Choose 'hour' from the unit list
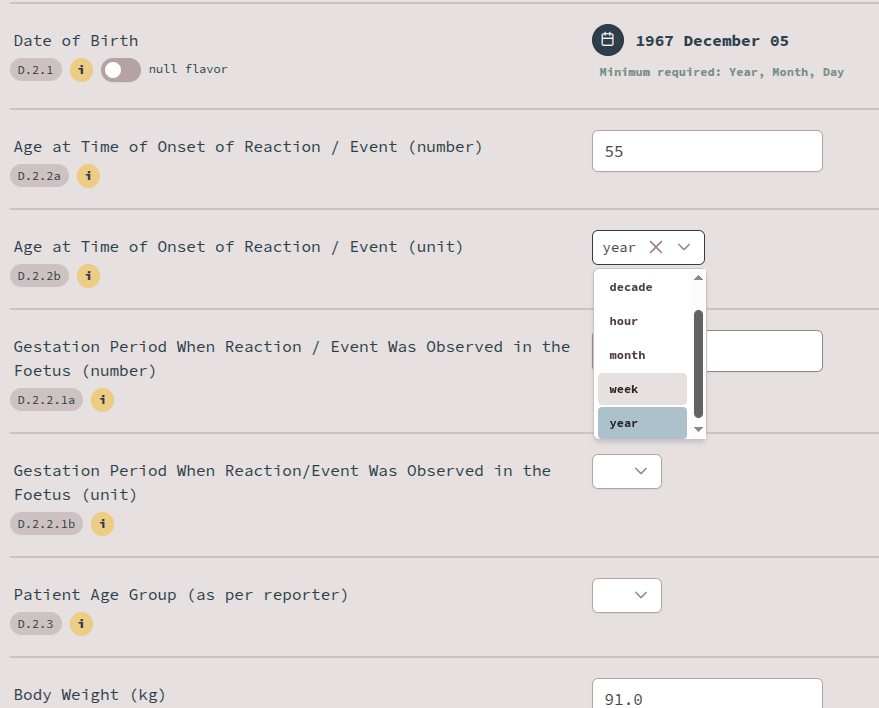 [642, 321]
